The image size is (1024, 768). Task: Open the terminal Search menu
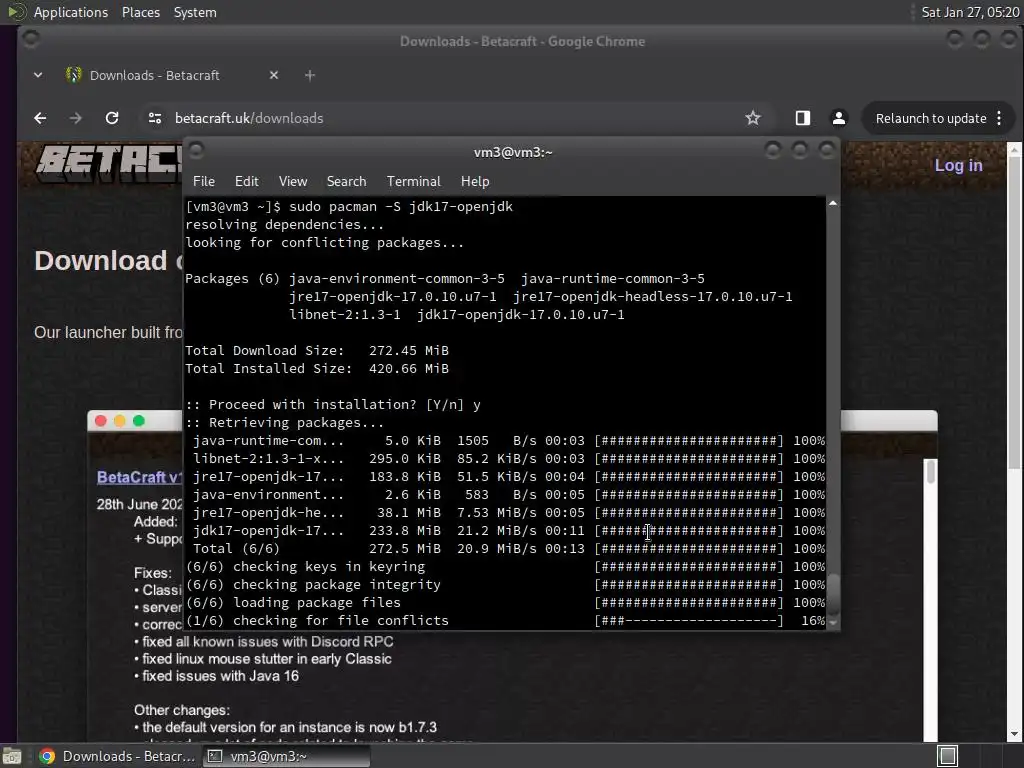[346, 182]
